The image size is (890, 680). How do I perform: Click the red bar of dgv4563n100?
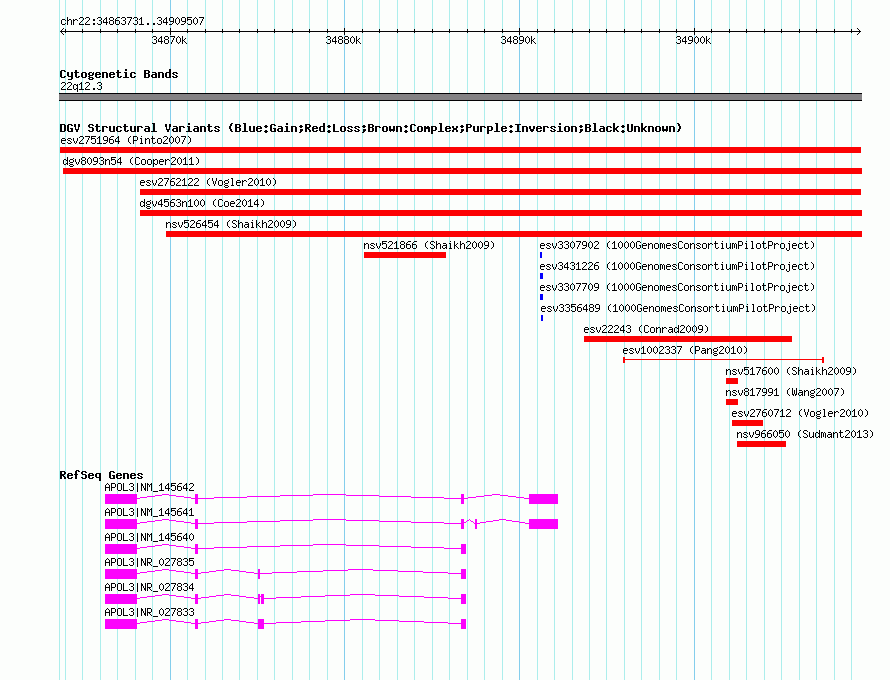point(501,213)
